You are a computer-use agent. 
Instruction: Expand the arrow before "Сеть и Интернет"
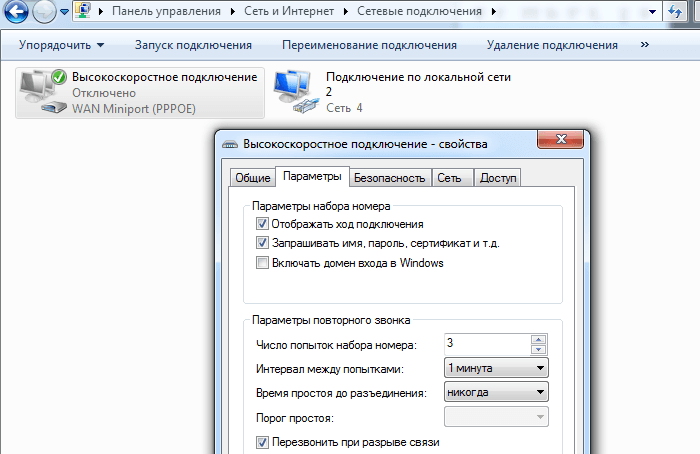pos(233,12)
